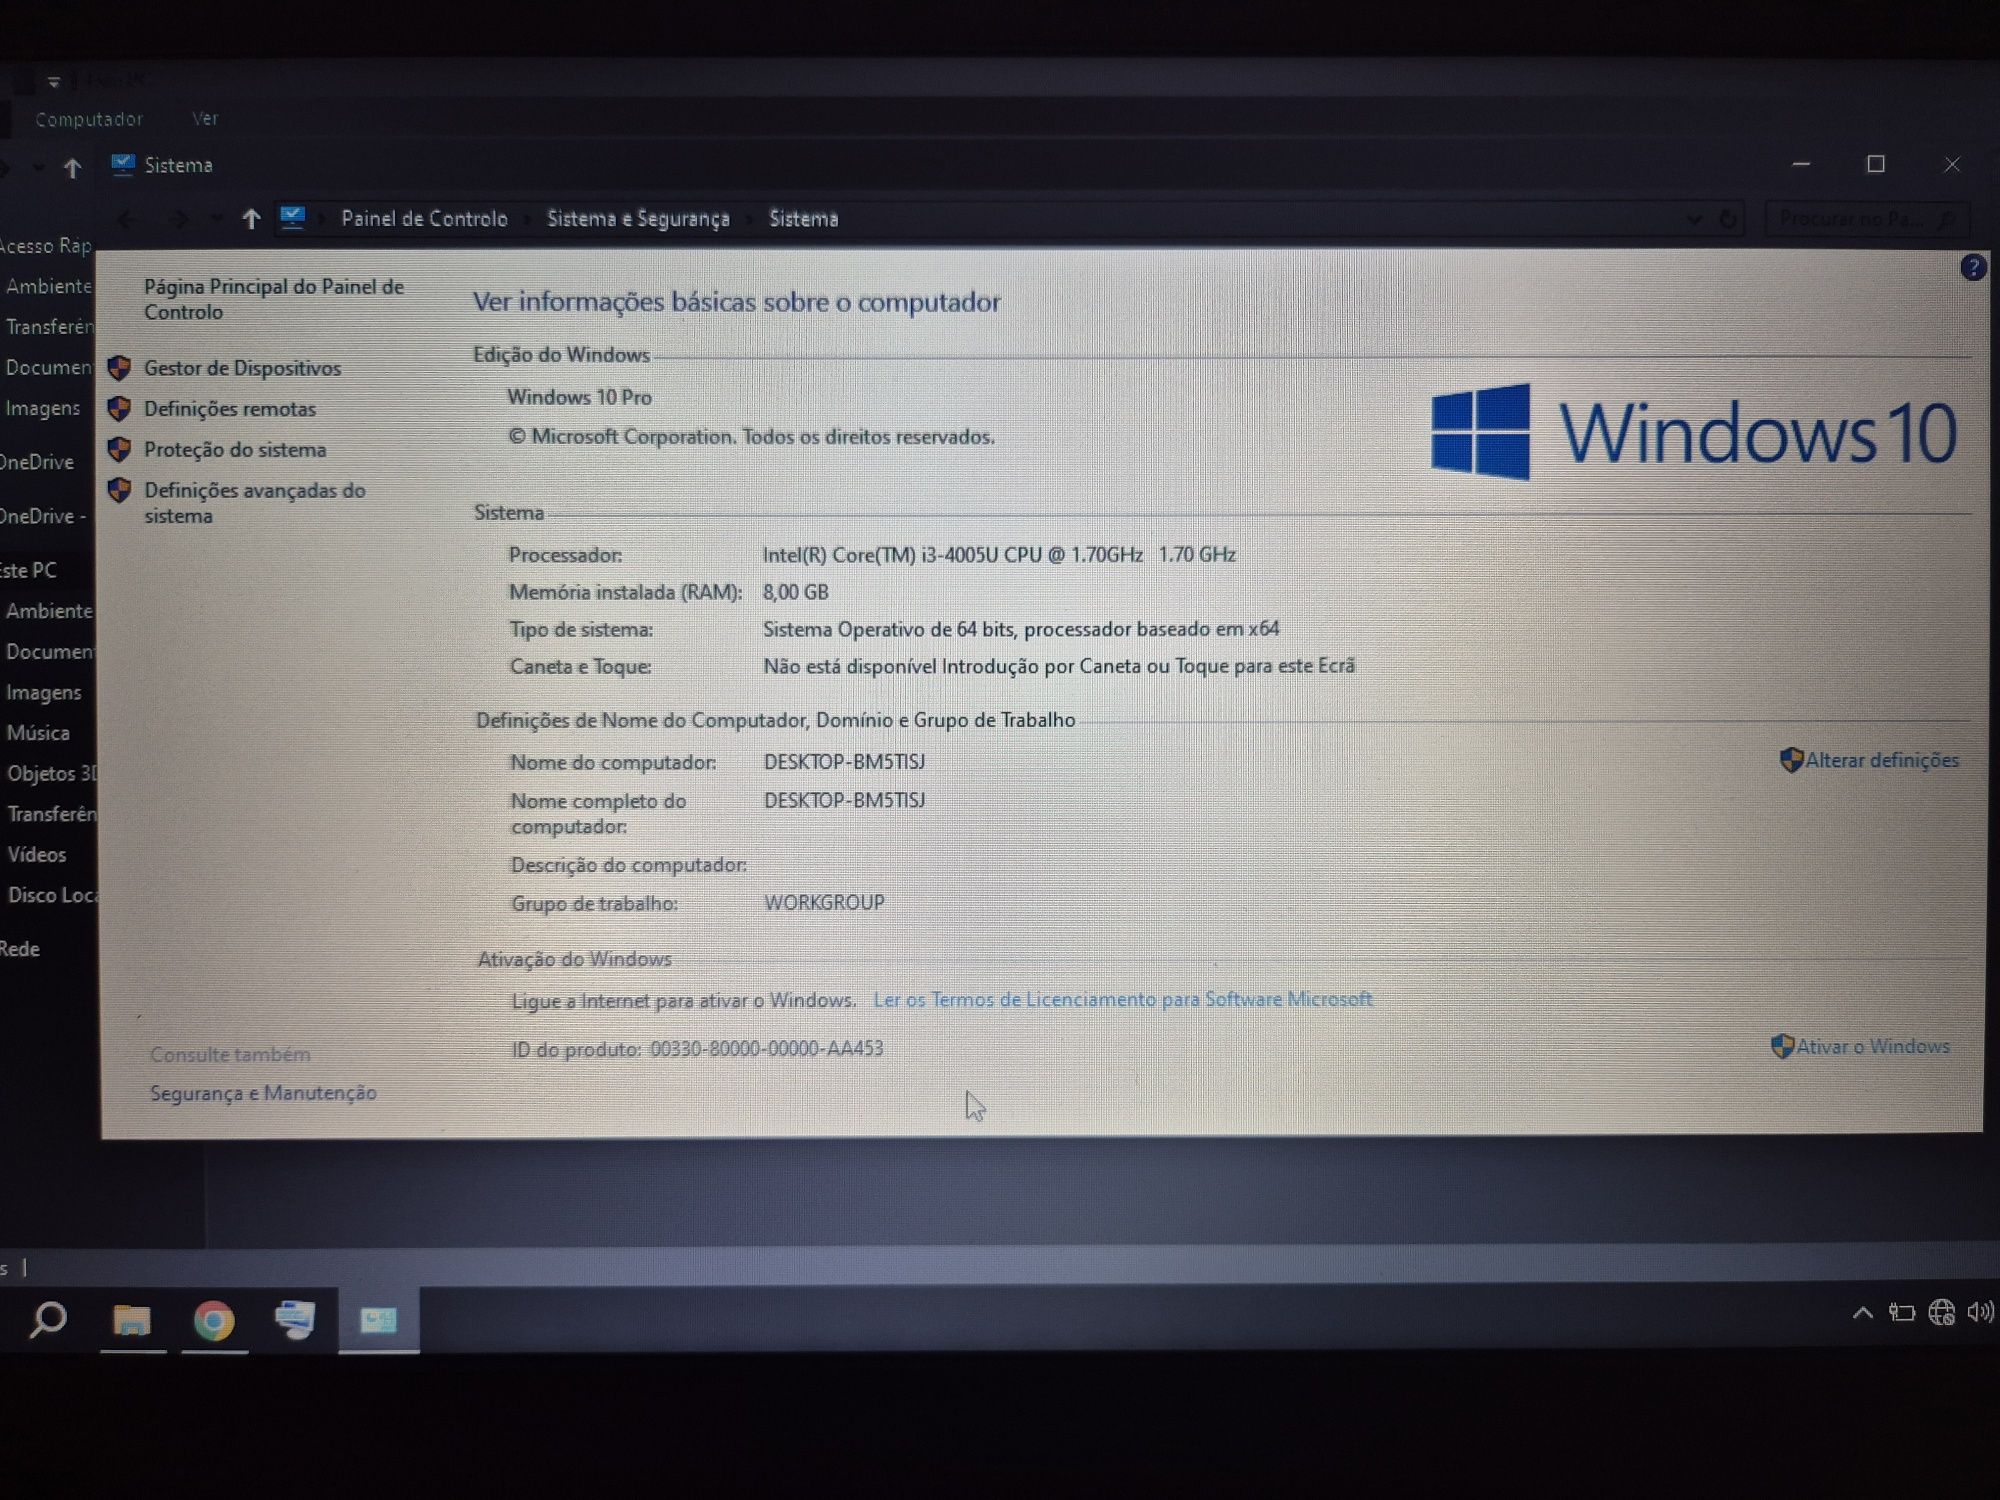This screenshot has height=1500, width=2000.
Task: Click computer name DESKTOP-BM5TISJ
Action: 844,762
